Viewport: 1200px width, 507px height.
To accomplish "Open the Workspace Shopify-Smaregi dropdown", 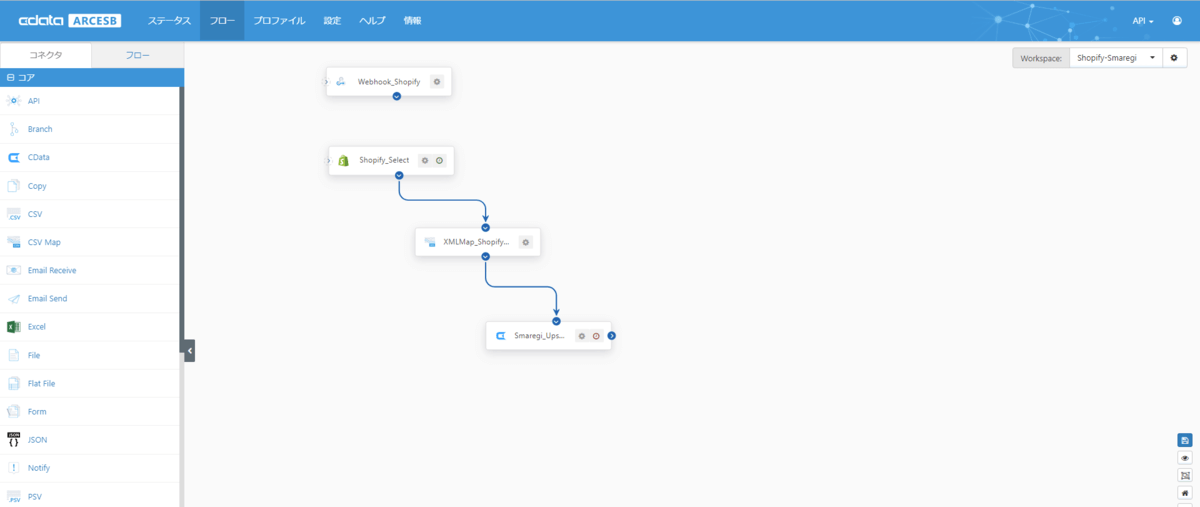I will pyautogui.click(x=1116, y=58).
